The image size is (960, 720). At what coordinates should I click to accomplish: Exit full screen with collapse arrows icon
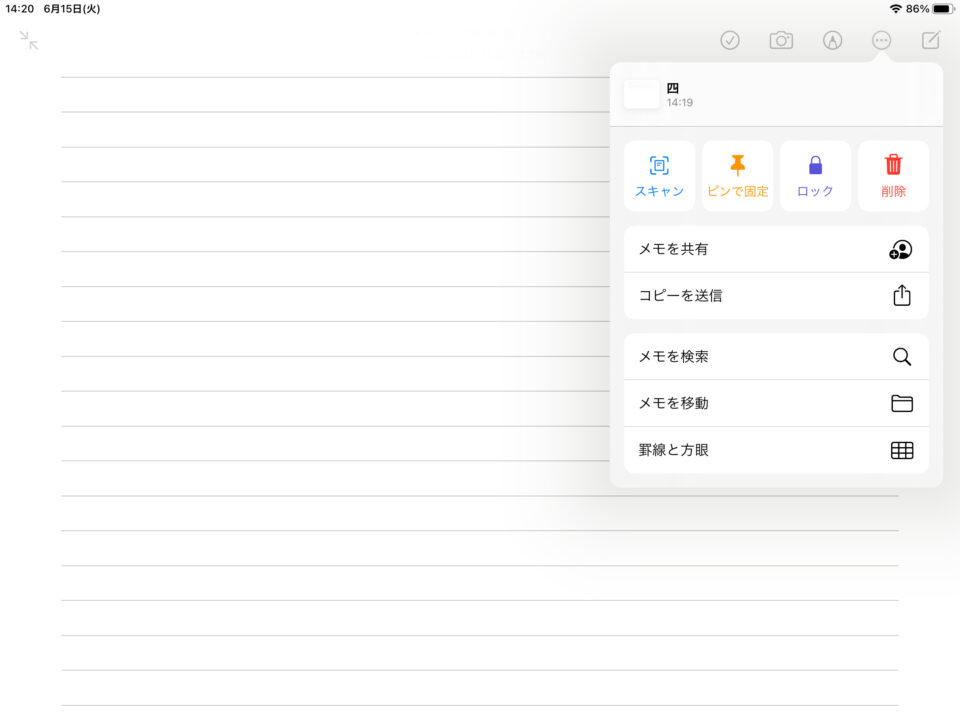click(x=29, y=41)
